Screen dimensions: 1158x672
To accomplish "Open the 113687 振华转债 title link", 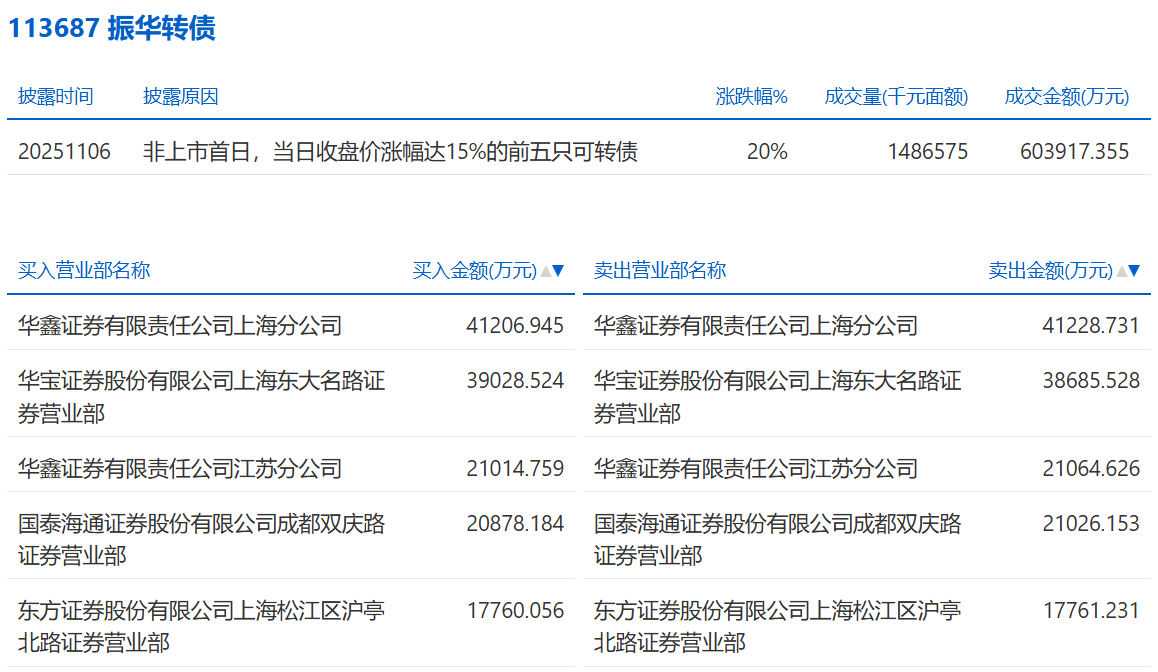I will [x=112, y=28].
